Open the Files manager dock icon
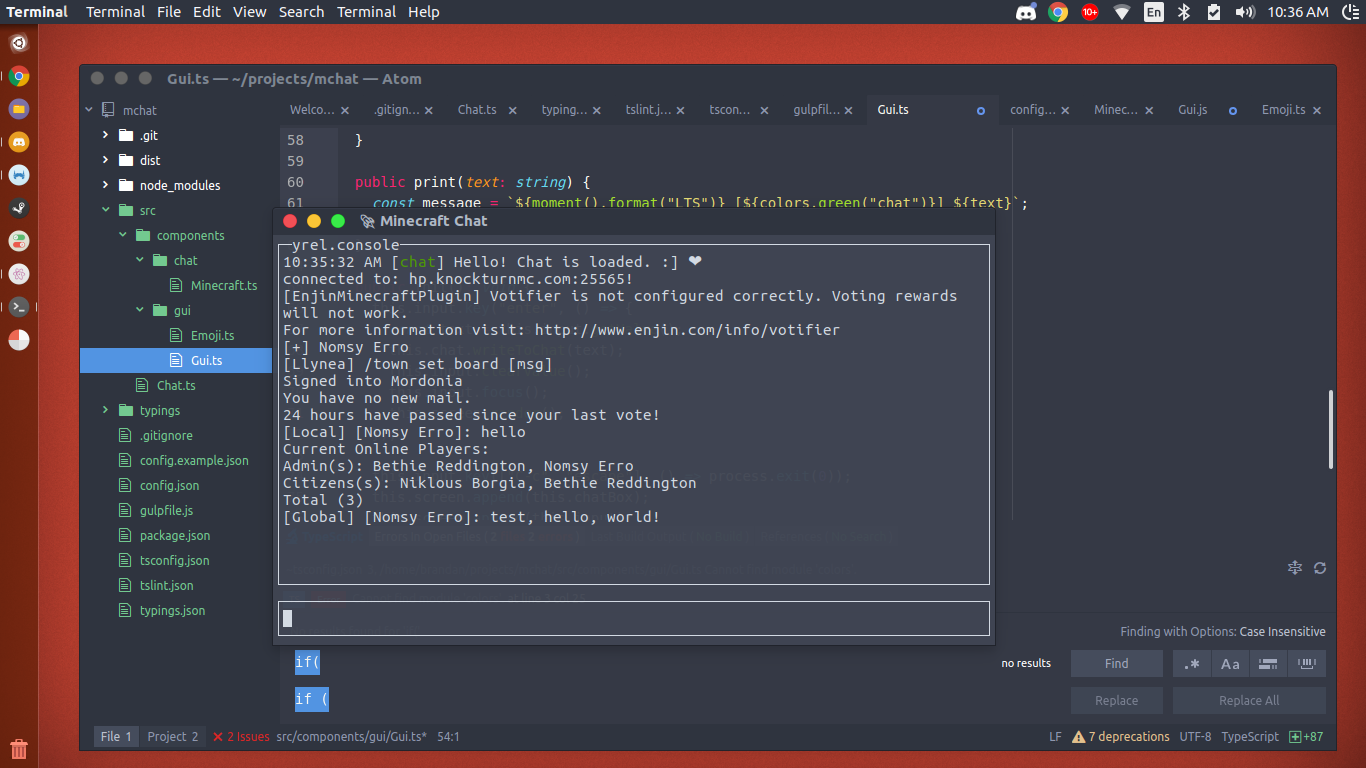The image size is (1366, 768). tap(19, 109)
